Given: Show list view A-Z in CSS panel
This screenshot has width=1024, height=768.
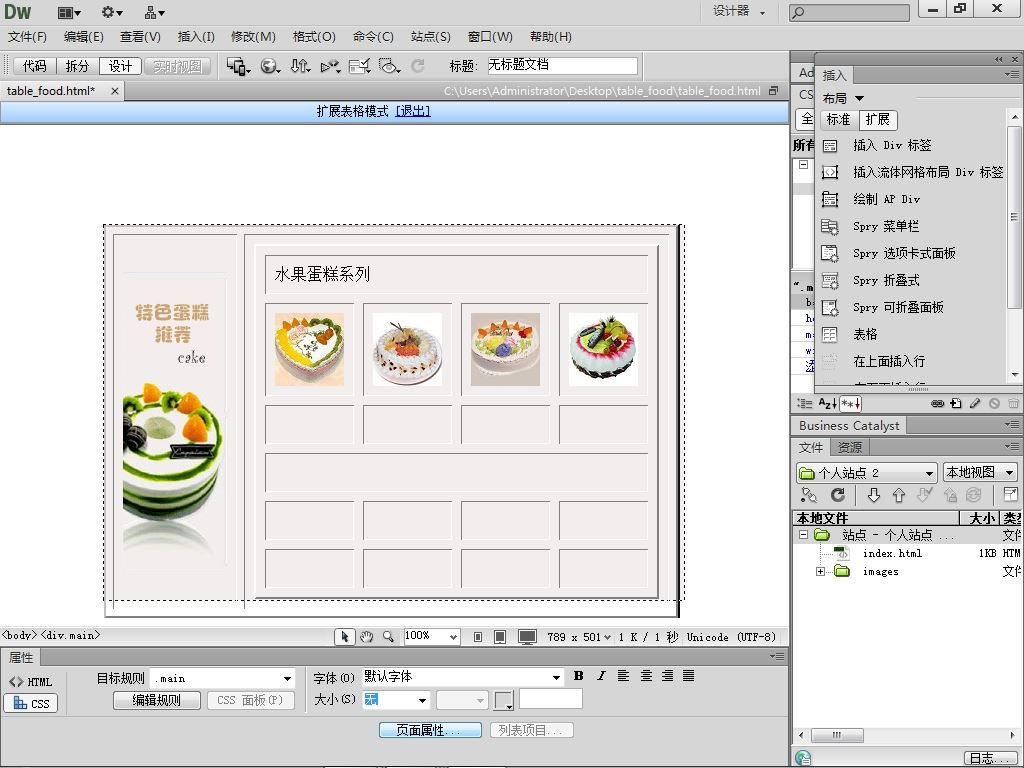Looking at the screenshot, I should pos(827,404).
